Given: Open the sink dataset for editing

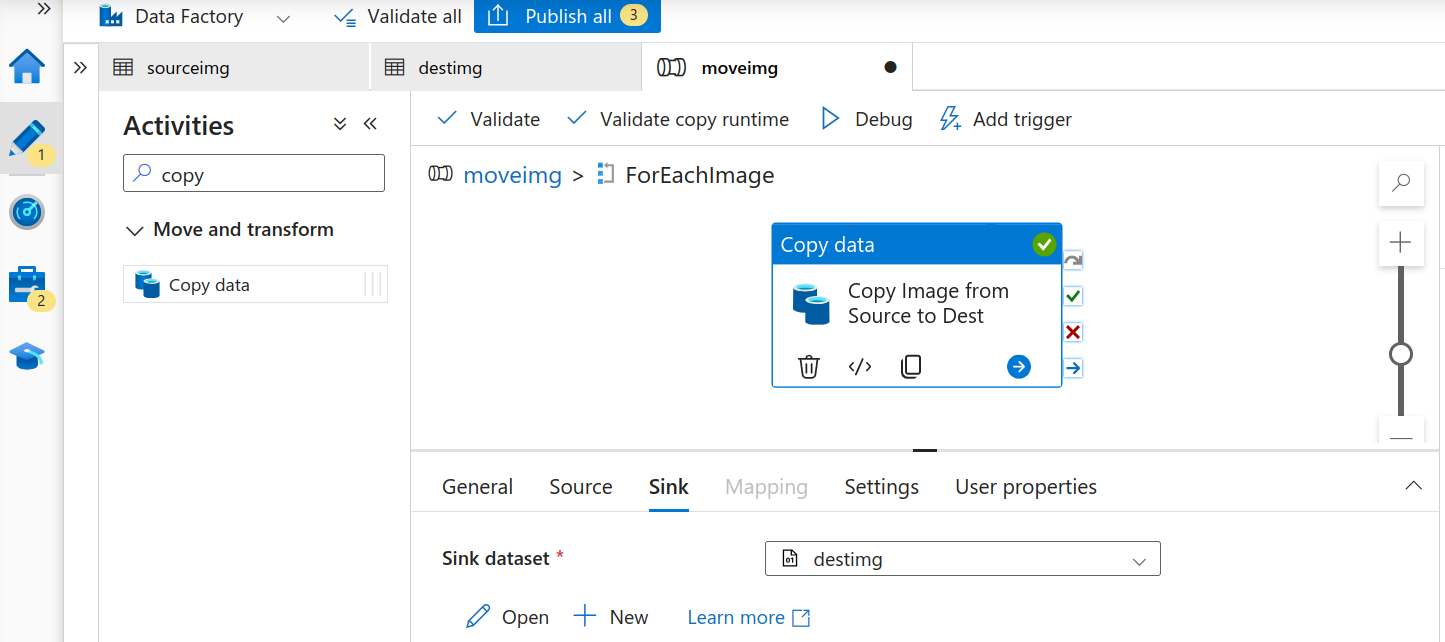Looking at the screenshot, I should (x=508, y=617).
